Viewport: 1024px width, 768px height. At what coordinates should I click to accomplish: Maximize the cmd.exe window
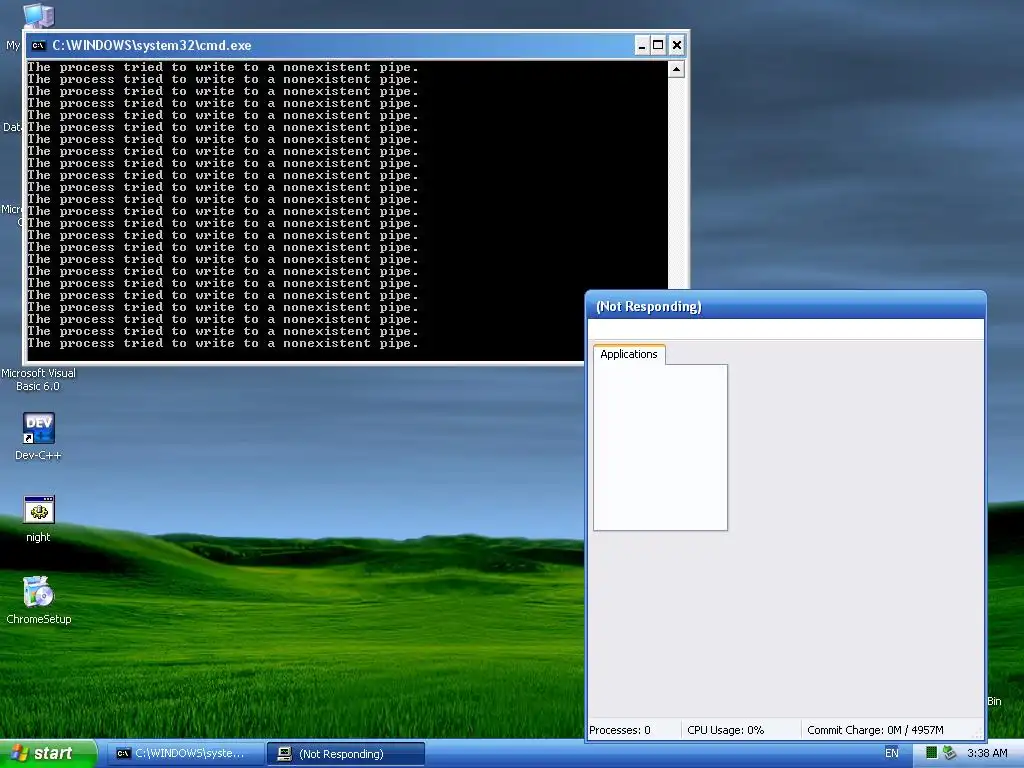(658, 45)
